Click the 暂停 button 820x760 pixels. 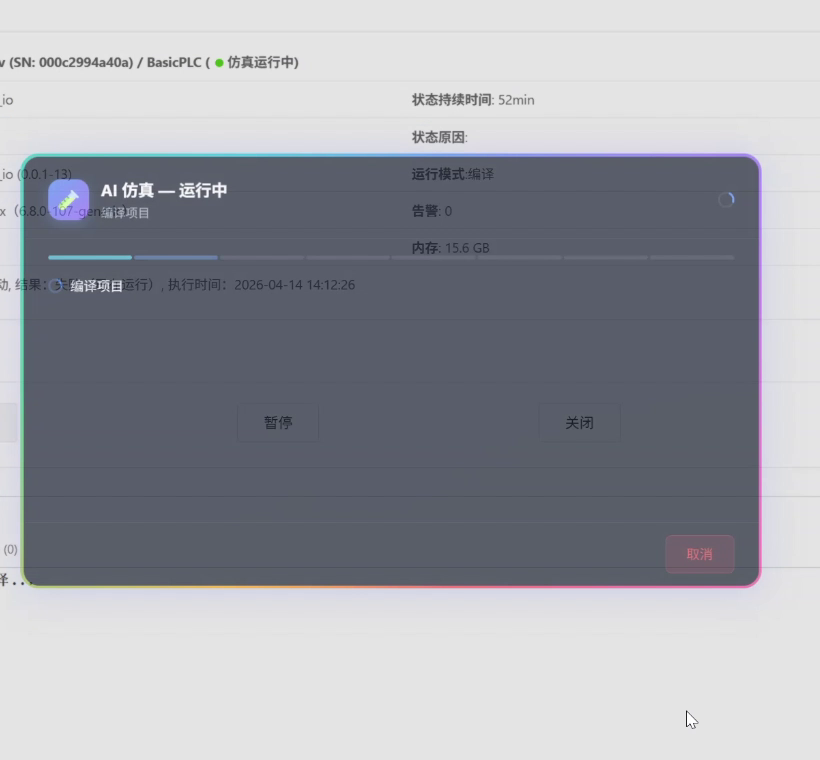point(278,423)
